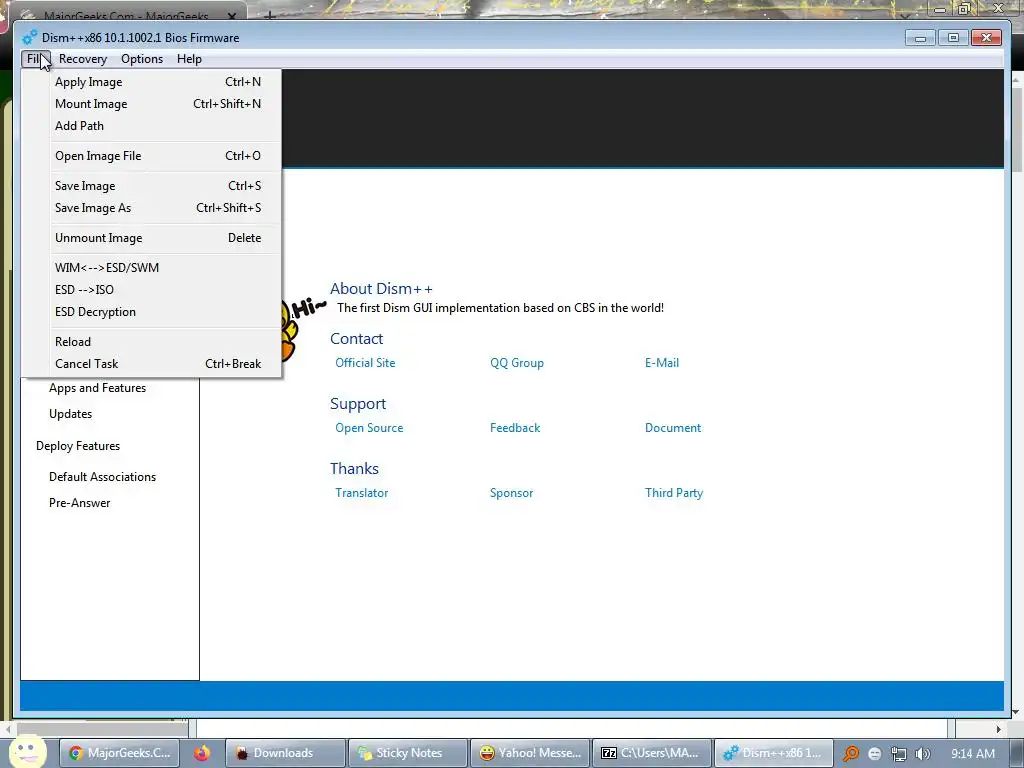Maximize the Dism++ window
This screenshot has width=1024, height=768.
(x=953, y=37)
